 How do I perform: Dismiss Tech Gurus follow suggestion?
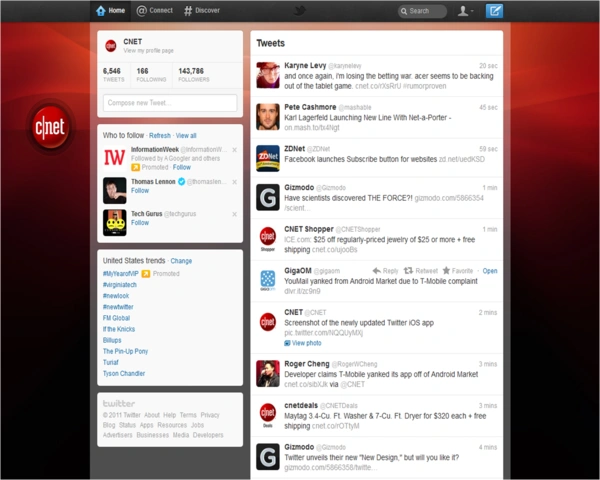235,214
